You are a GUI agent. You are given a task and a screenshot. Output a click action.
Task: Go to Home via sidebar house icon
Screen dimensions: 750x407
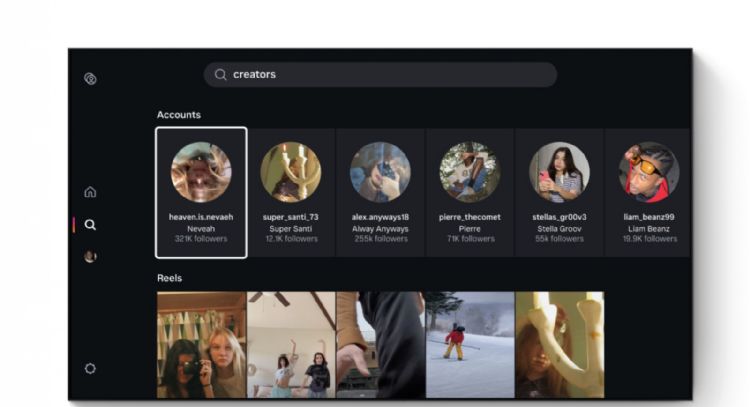(x=90, y=192)
